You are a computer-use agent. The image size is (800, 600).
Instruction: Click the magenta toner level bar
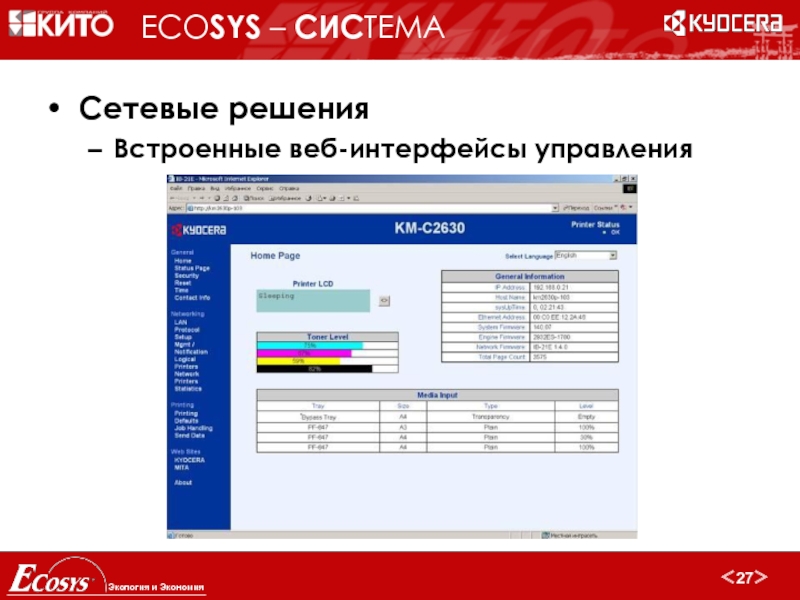(x=304, y=353)
